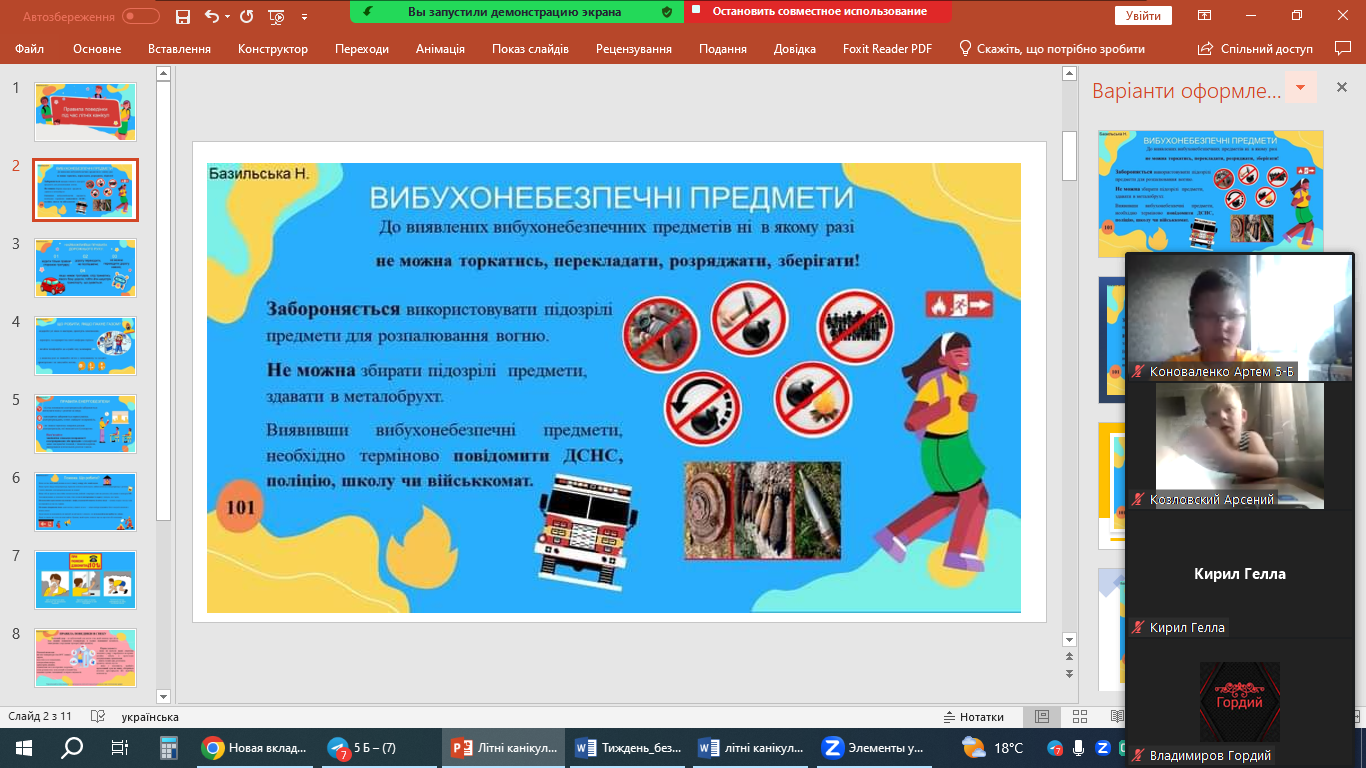Open the Переходи ribbon tab

coord(362,48)
